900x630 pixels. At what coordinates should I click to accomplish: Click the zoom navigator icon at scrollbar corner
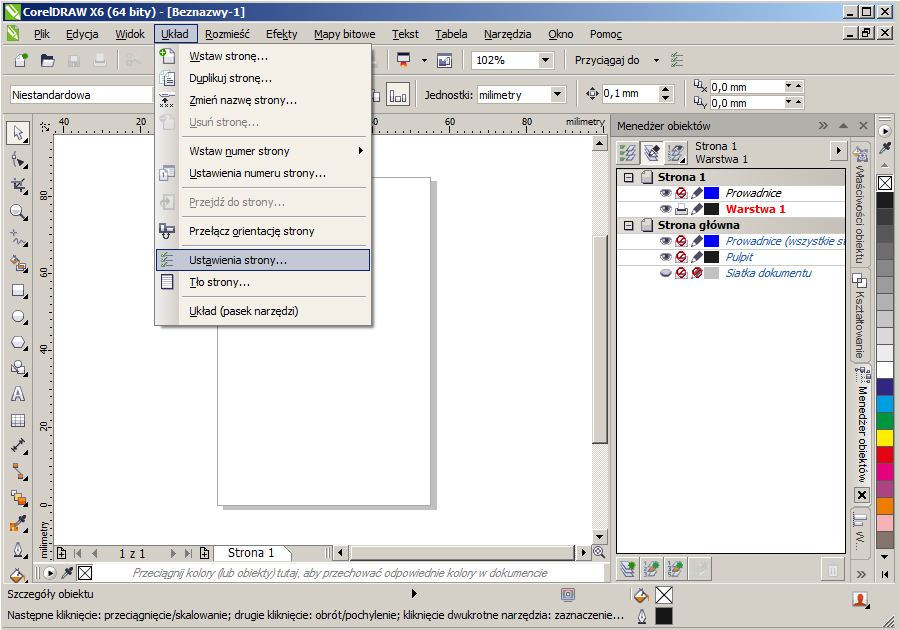[x=599, y=552]
